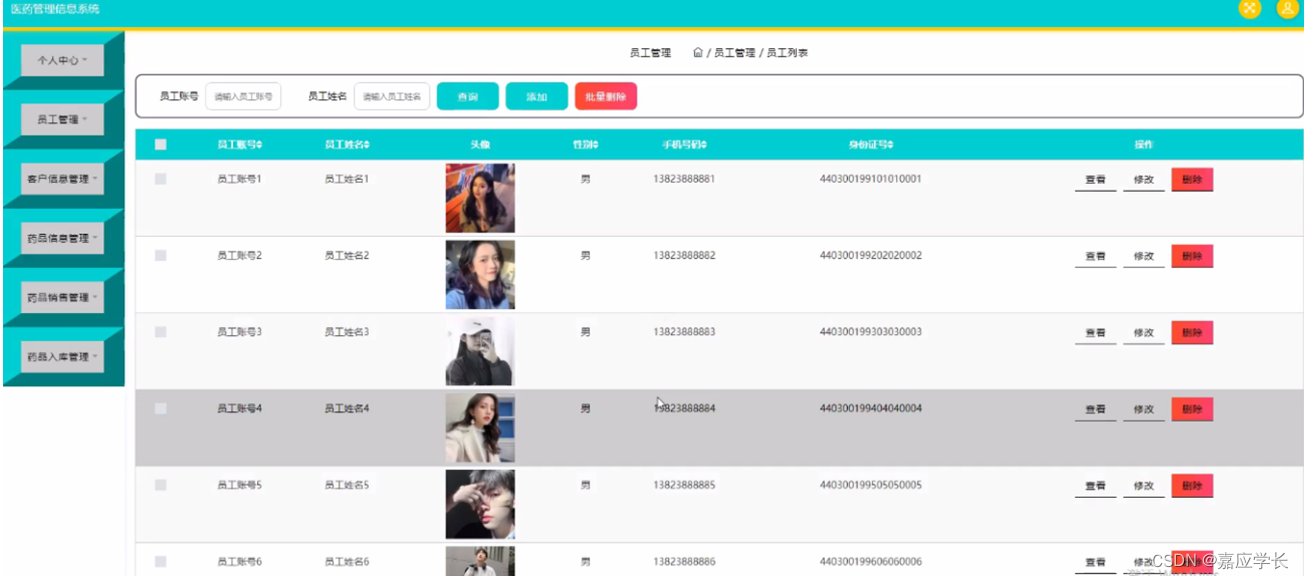The width and height of the screenshot is (1304, 579).
Task: Edit 员工账号2 with 修改 button
Action: (x=1144, y=256)
